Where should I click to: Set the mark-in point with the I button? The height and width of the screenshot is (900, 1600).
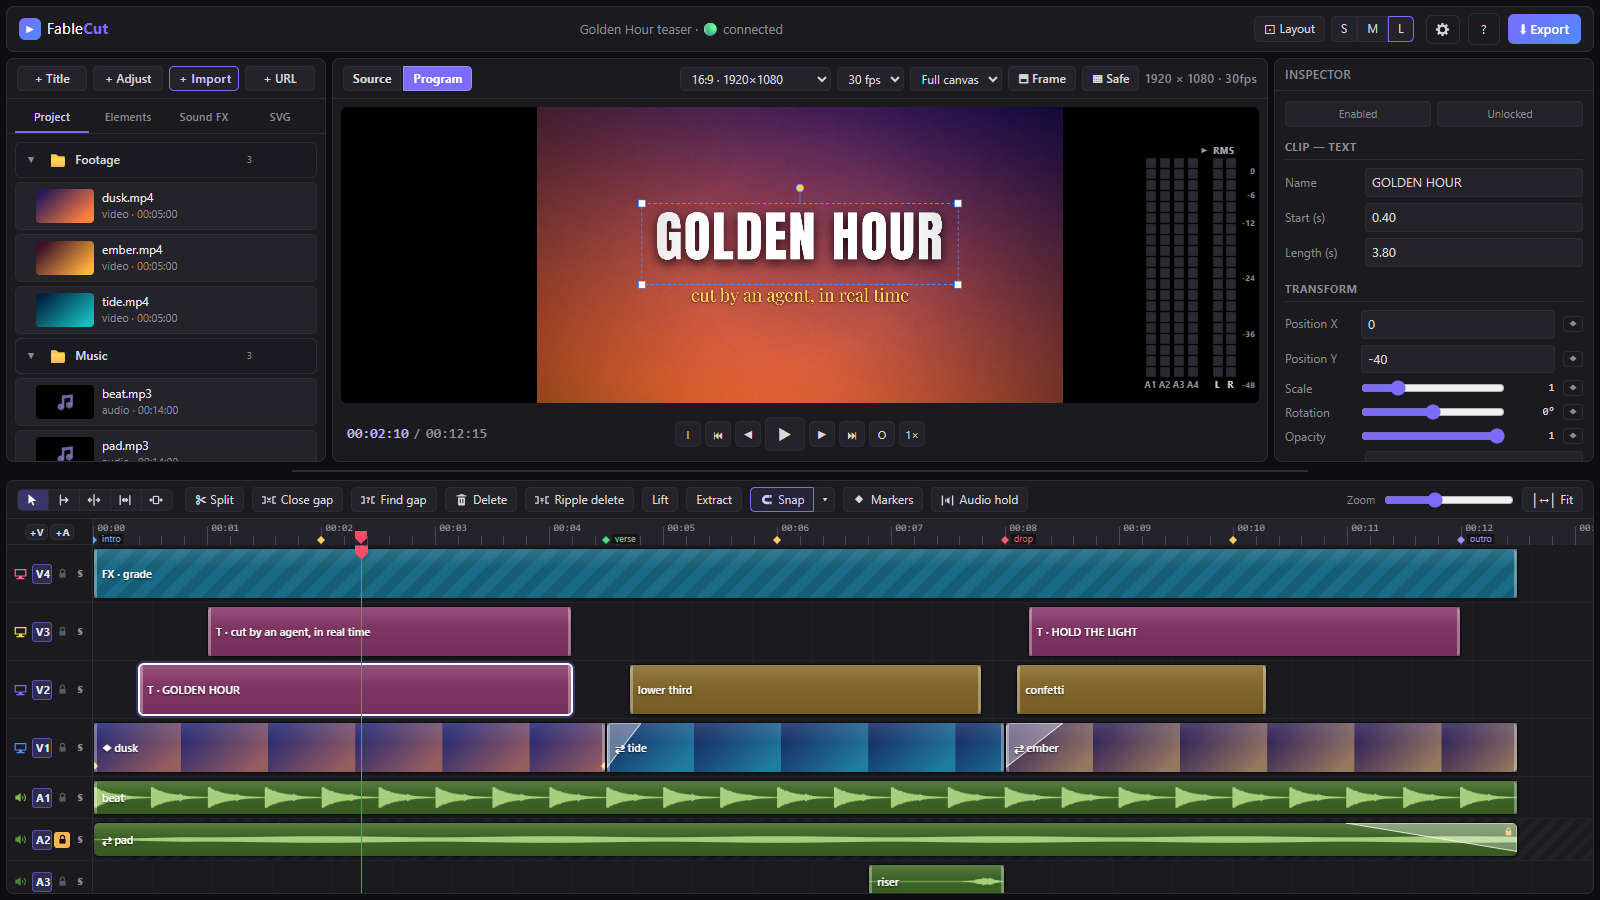pyautogui.click(x=688, y=435)
